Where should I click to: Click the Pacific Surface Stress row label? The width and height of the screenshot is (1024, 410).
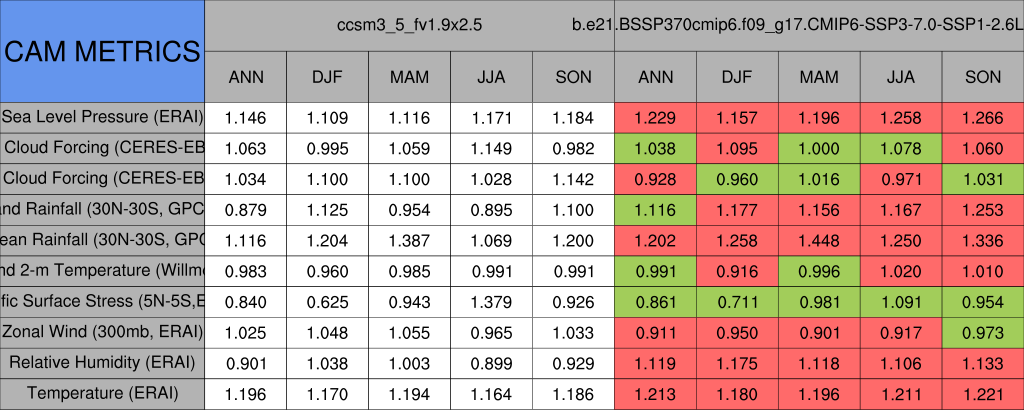(102, 301)
